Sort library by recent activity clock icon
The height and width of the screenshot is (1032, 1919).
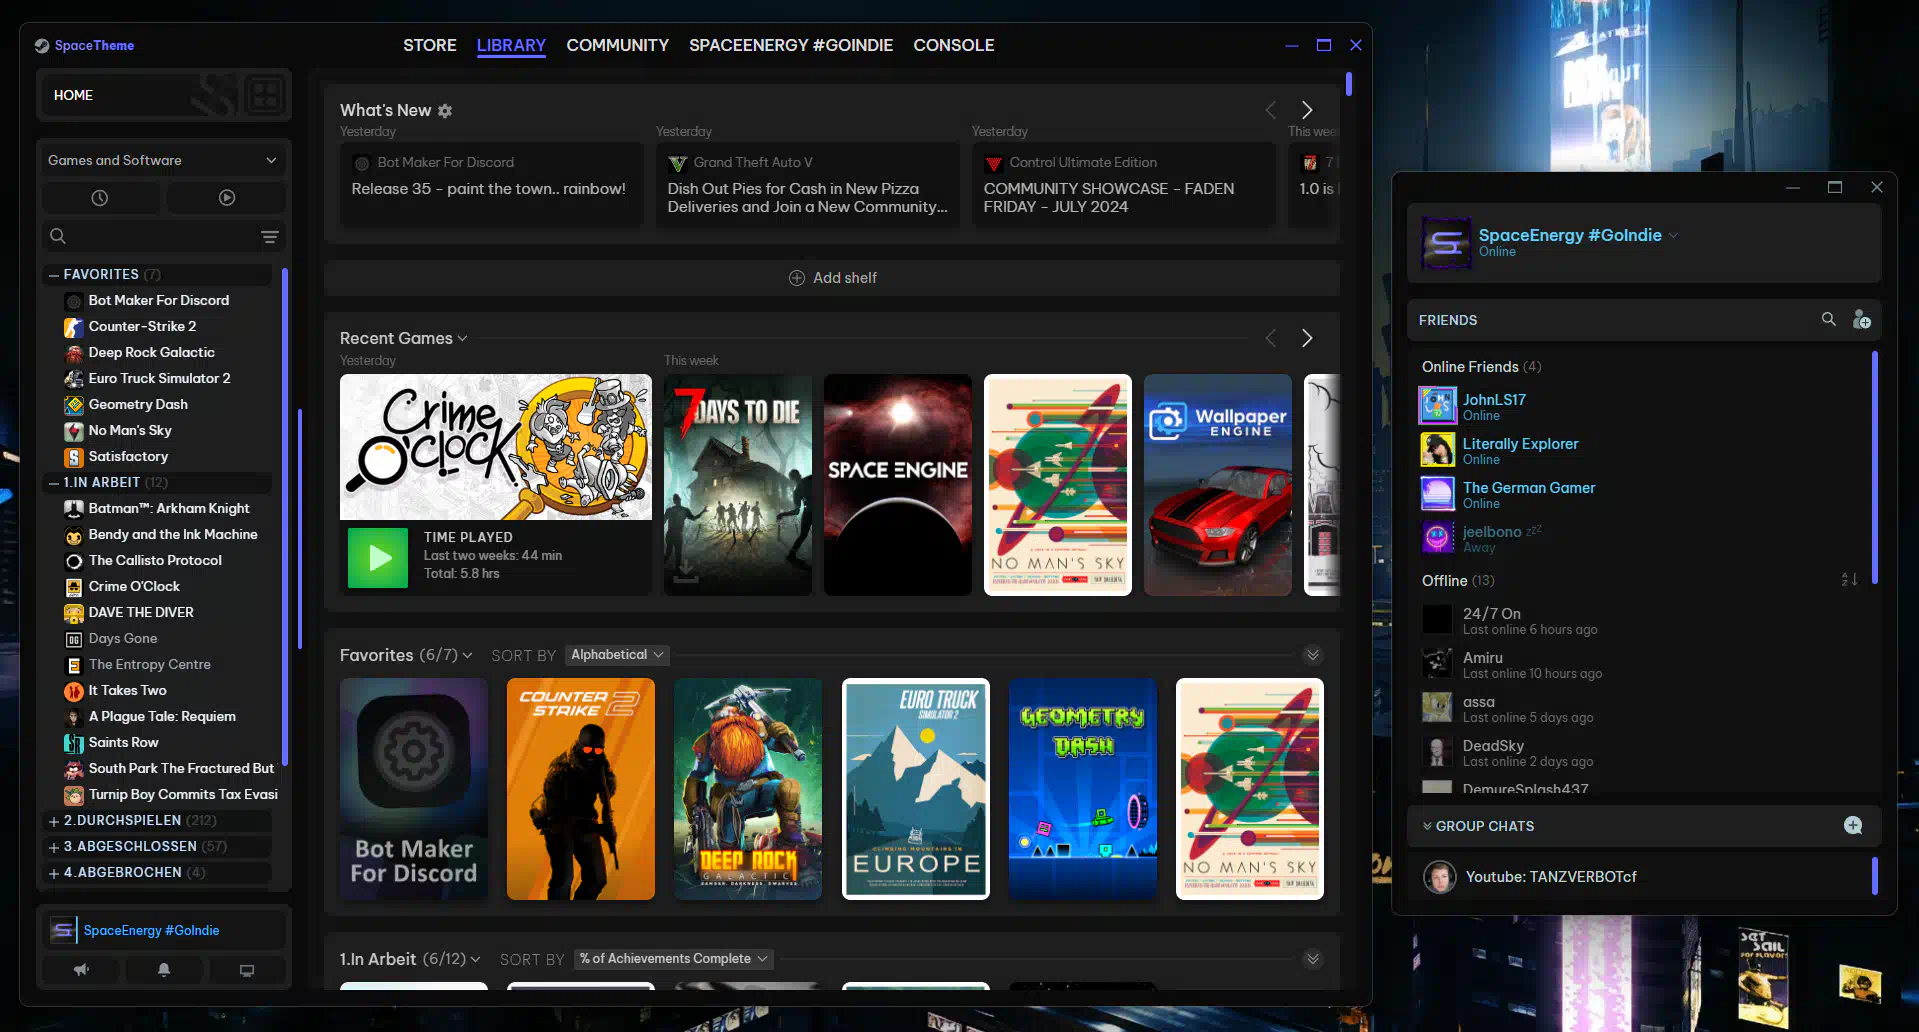click(x=100, y=198)
